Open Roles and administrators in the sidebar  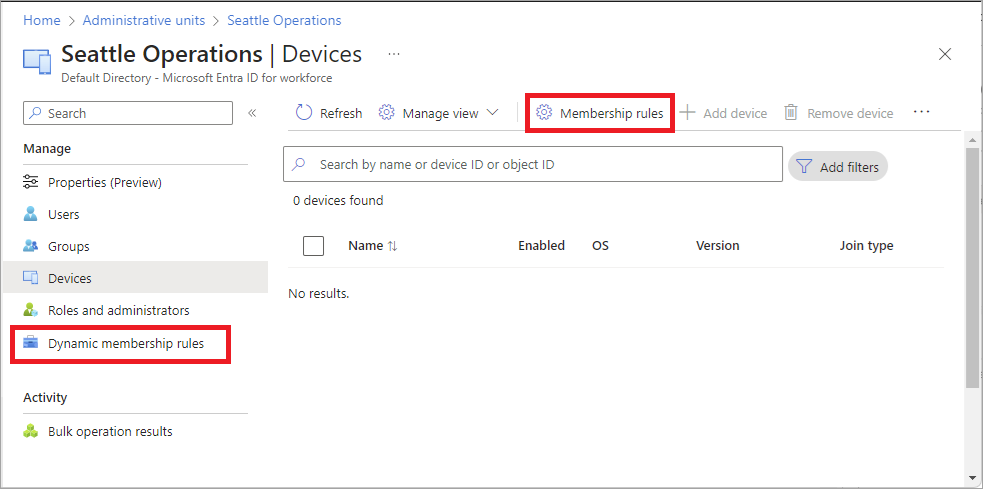coord(118,310)
